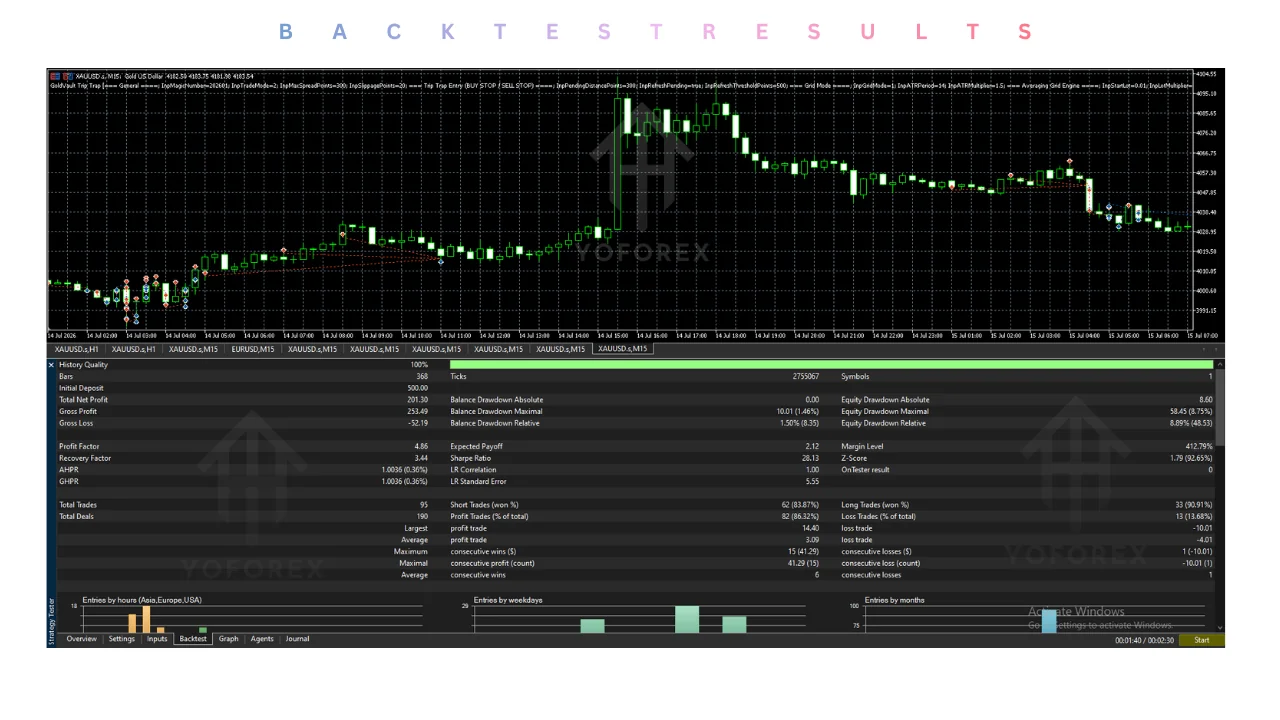Click the tallest bar in Entries by weekdays

[687, 619]
